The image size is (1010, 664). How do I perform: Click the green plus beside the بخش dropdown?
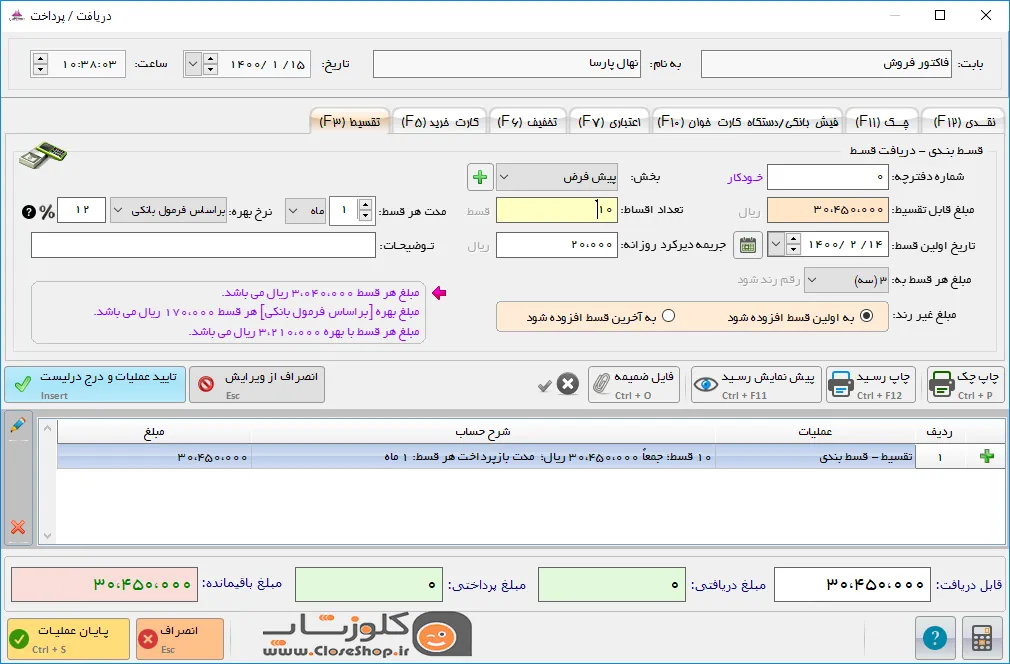click(x=480, y=177)
